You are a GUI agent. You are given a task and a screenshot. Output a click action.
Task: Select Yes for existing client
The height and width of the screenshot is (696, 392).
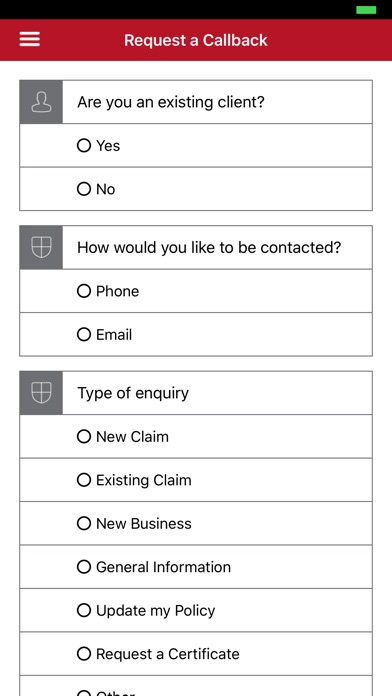[196, 146]
